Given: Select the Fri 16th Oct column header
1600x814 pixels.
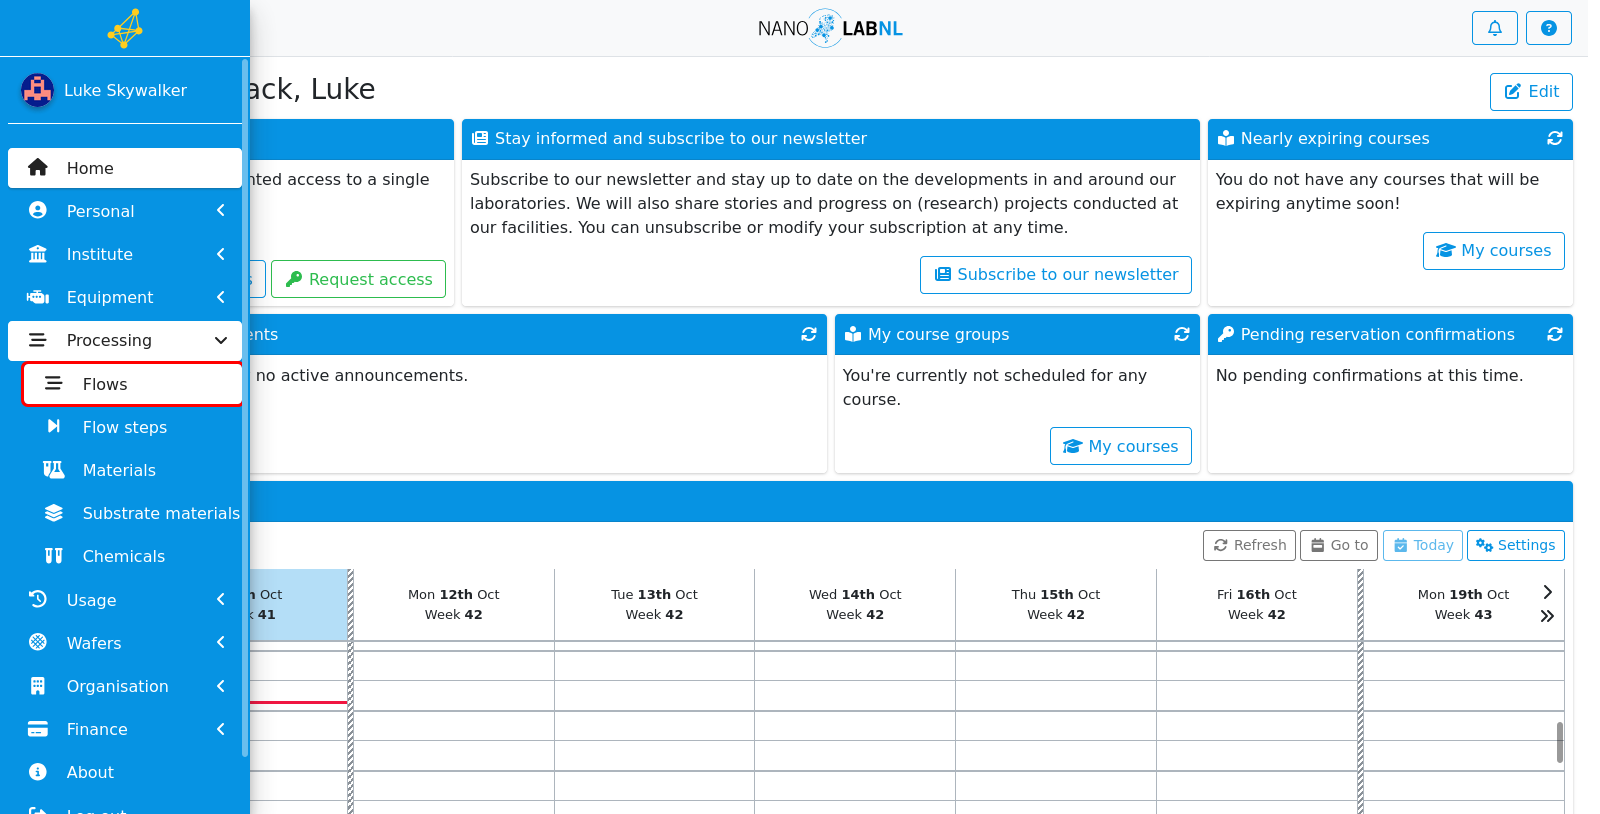Looking at the screenshot, I should click(1257, 604).
